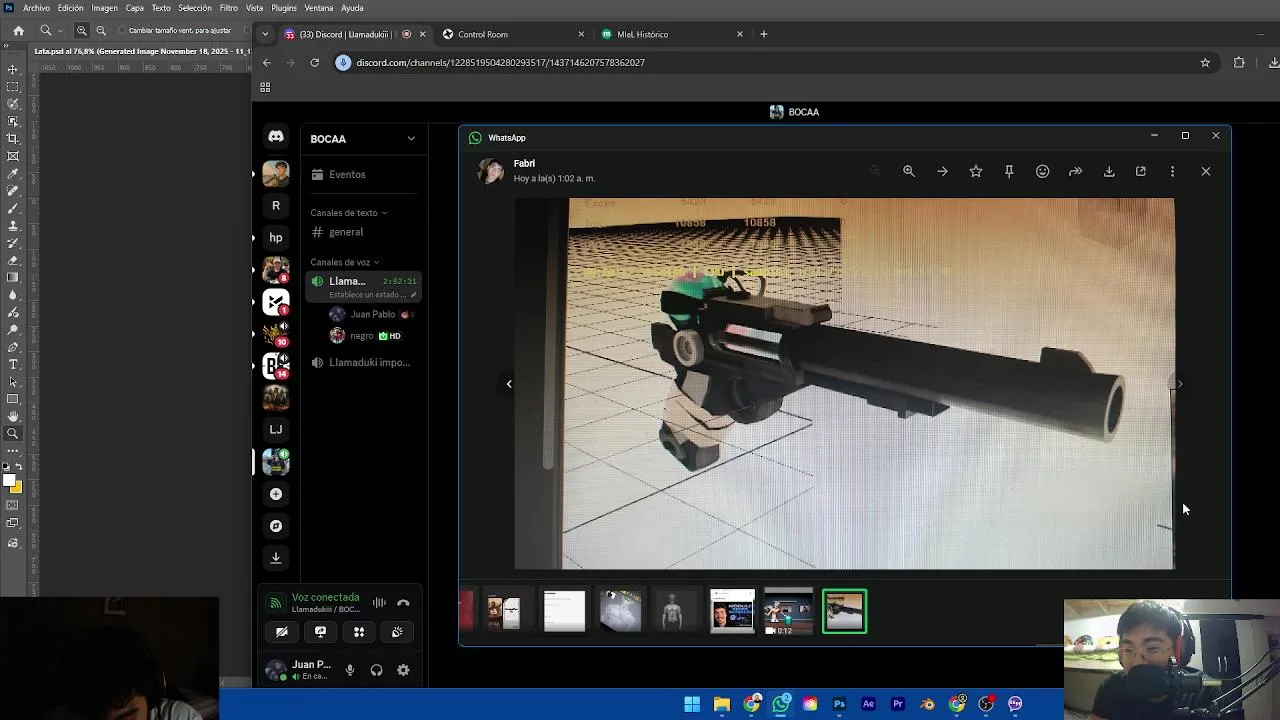Toggle Discord headphones deafen
This screenshot has height=720, width=1280.
(x=376, y=670)
